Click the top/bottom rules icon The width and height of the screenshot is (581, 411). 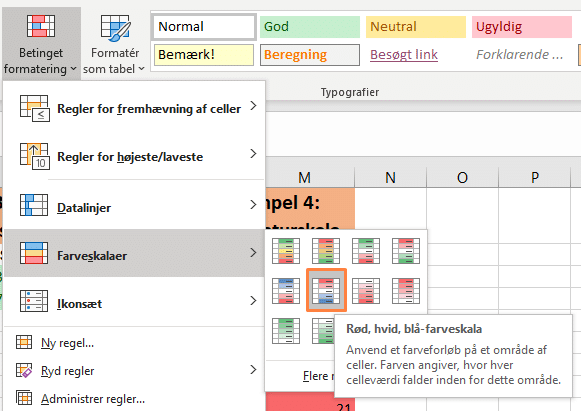pos(34,156)
